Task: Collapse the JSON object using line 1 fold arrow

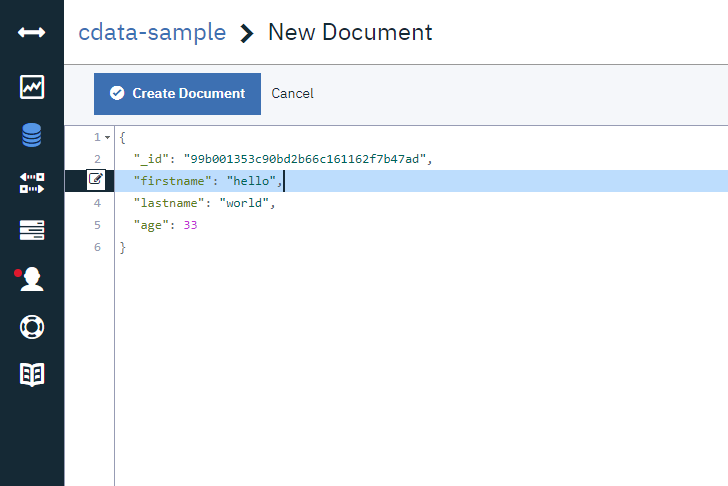Action: [x=107, y=137]
